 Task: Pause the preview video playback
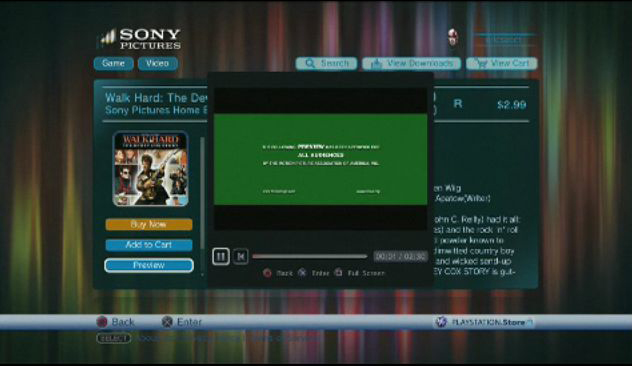coord(220,256)
